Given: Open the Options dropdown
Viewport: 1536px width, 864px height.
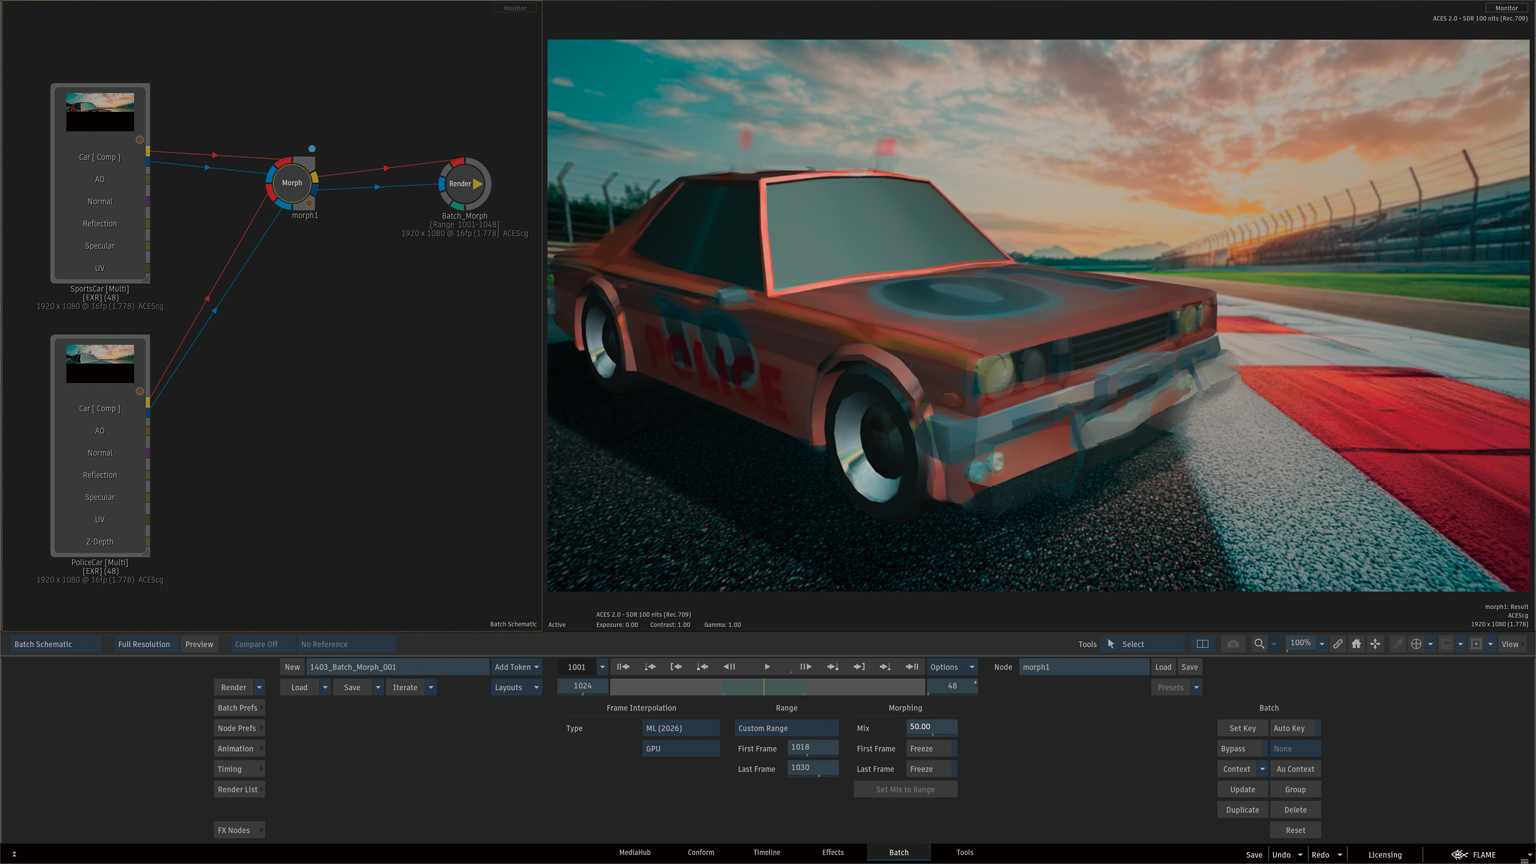Looking at the screenshot, I should [x=951, y=667].
